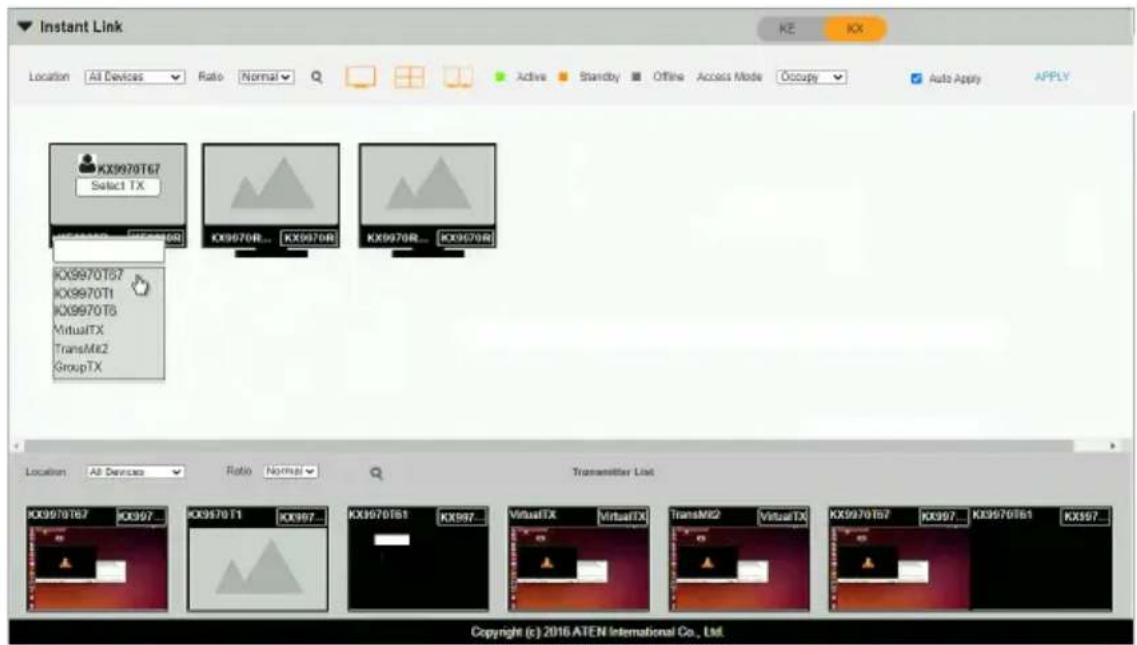Click the search magnifier in top toolbar
This screenshot has height=645, width=1137.
317,77
